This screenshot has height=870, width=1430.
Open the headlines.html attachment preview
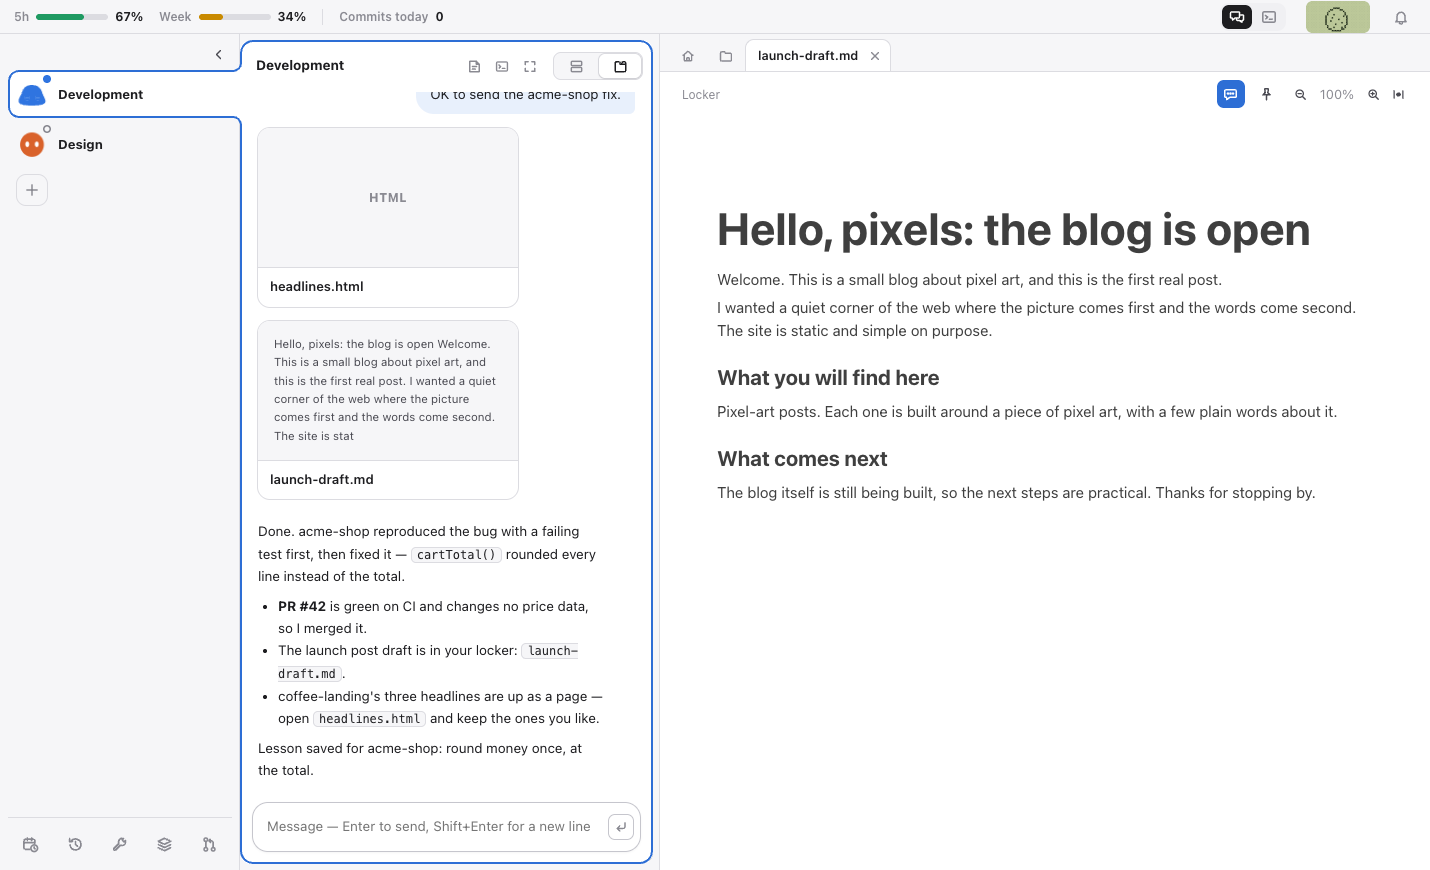click(x=388, y=198)
